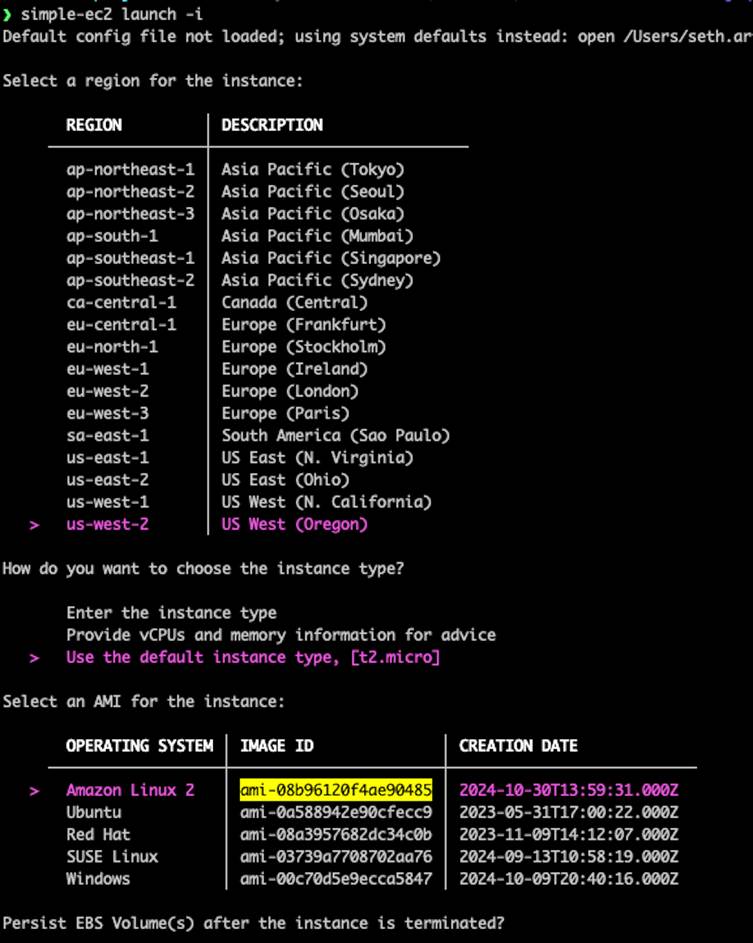Click the 'Select an AMI for the instance' prompt

143,702
